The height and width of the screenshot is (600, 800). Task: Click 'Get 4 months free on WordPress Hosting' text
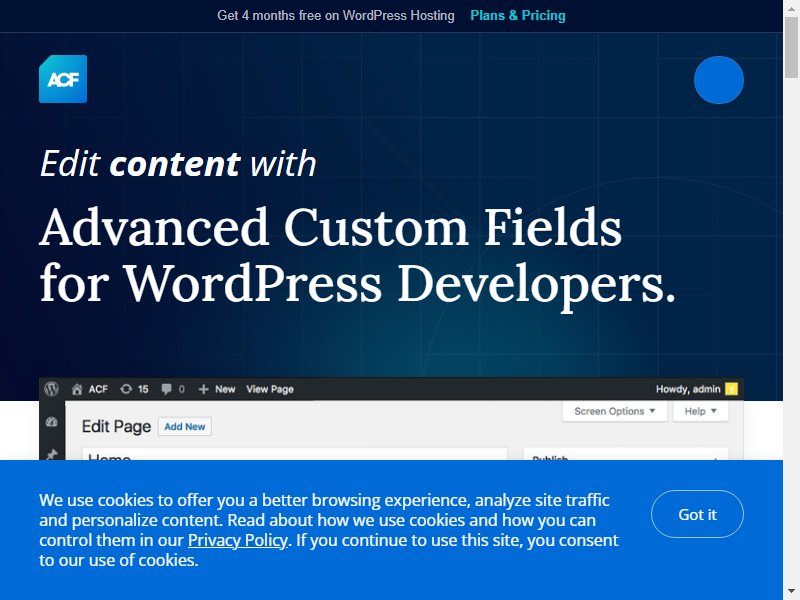pyautogui.click(x=336, y=16)
